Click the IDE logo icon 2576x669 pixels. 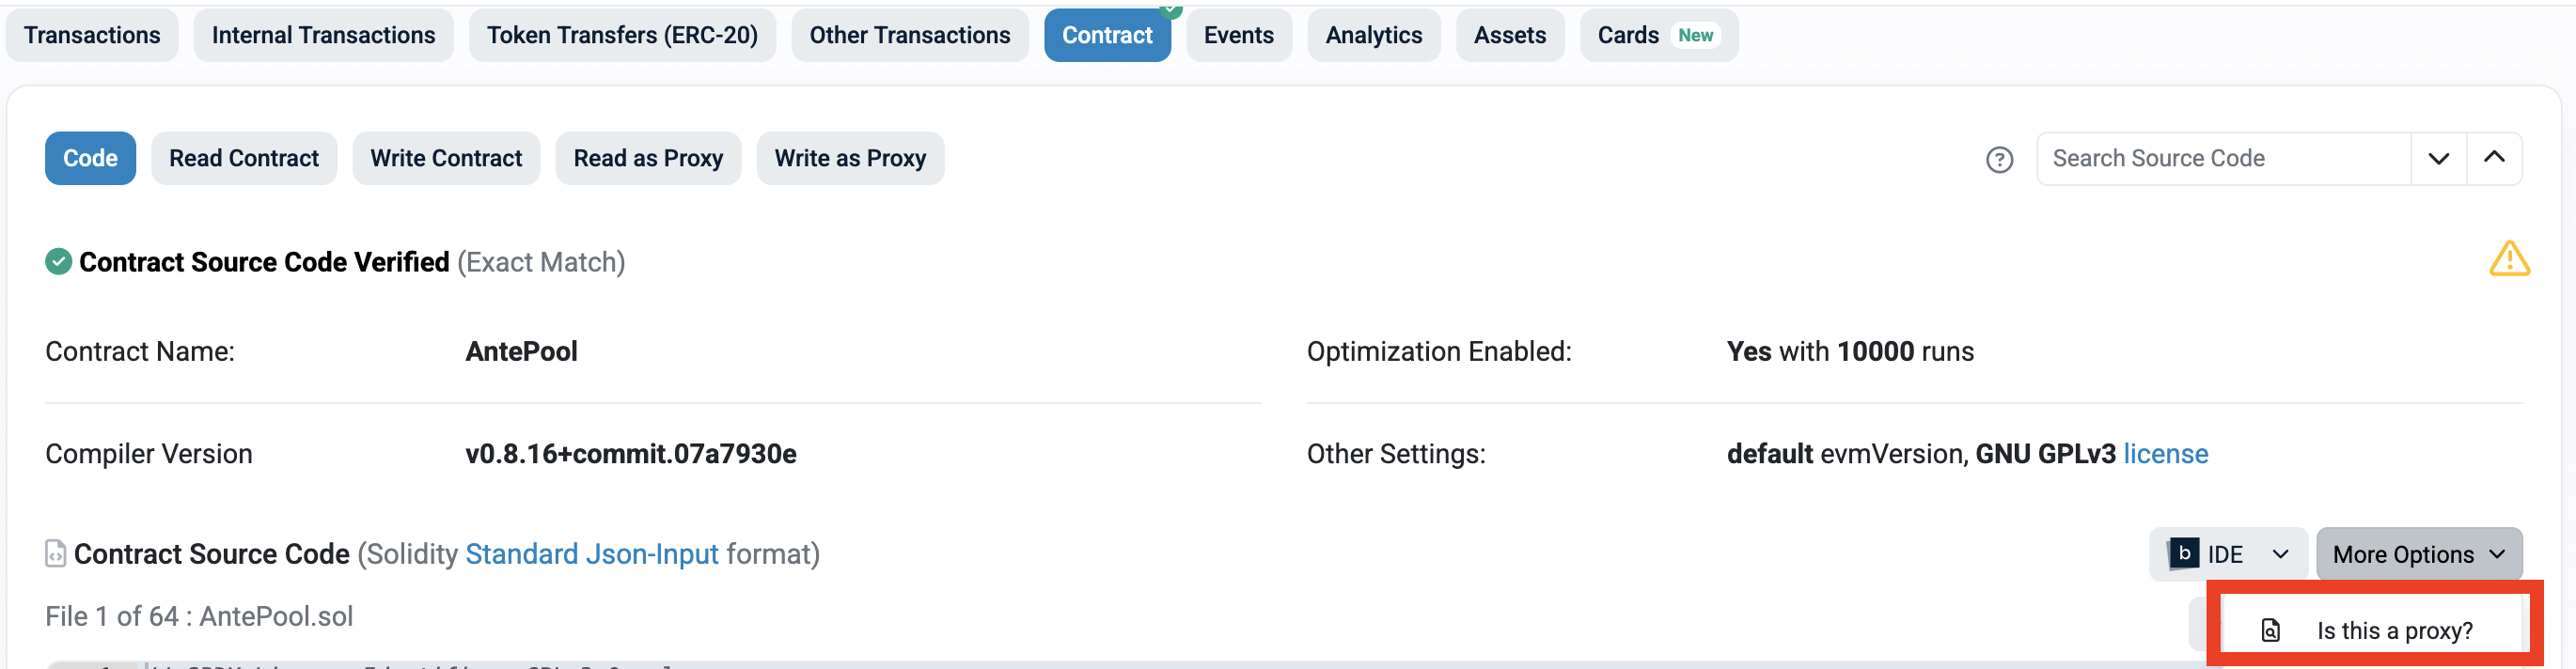pos(2183,553)
